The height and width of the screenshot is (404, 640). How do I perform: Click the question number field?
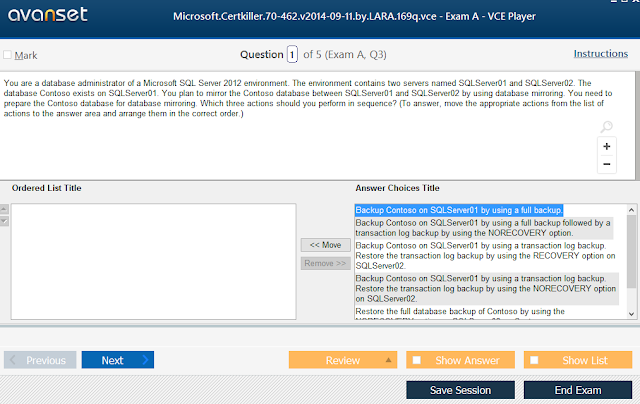292,54
